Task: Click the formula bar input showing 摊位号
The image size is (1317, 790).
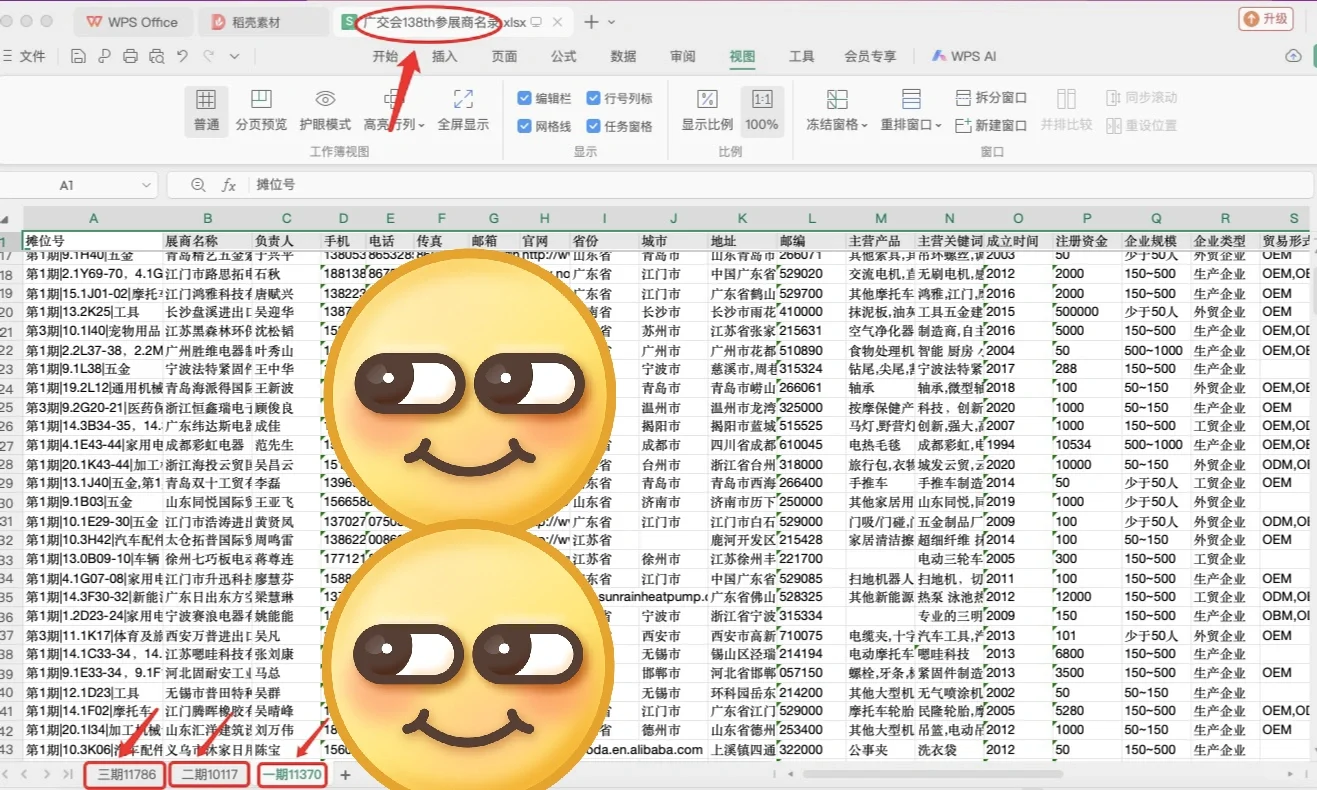Action: click(x=780, y=185)
